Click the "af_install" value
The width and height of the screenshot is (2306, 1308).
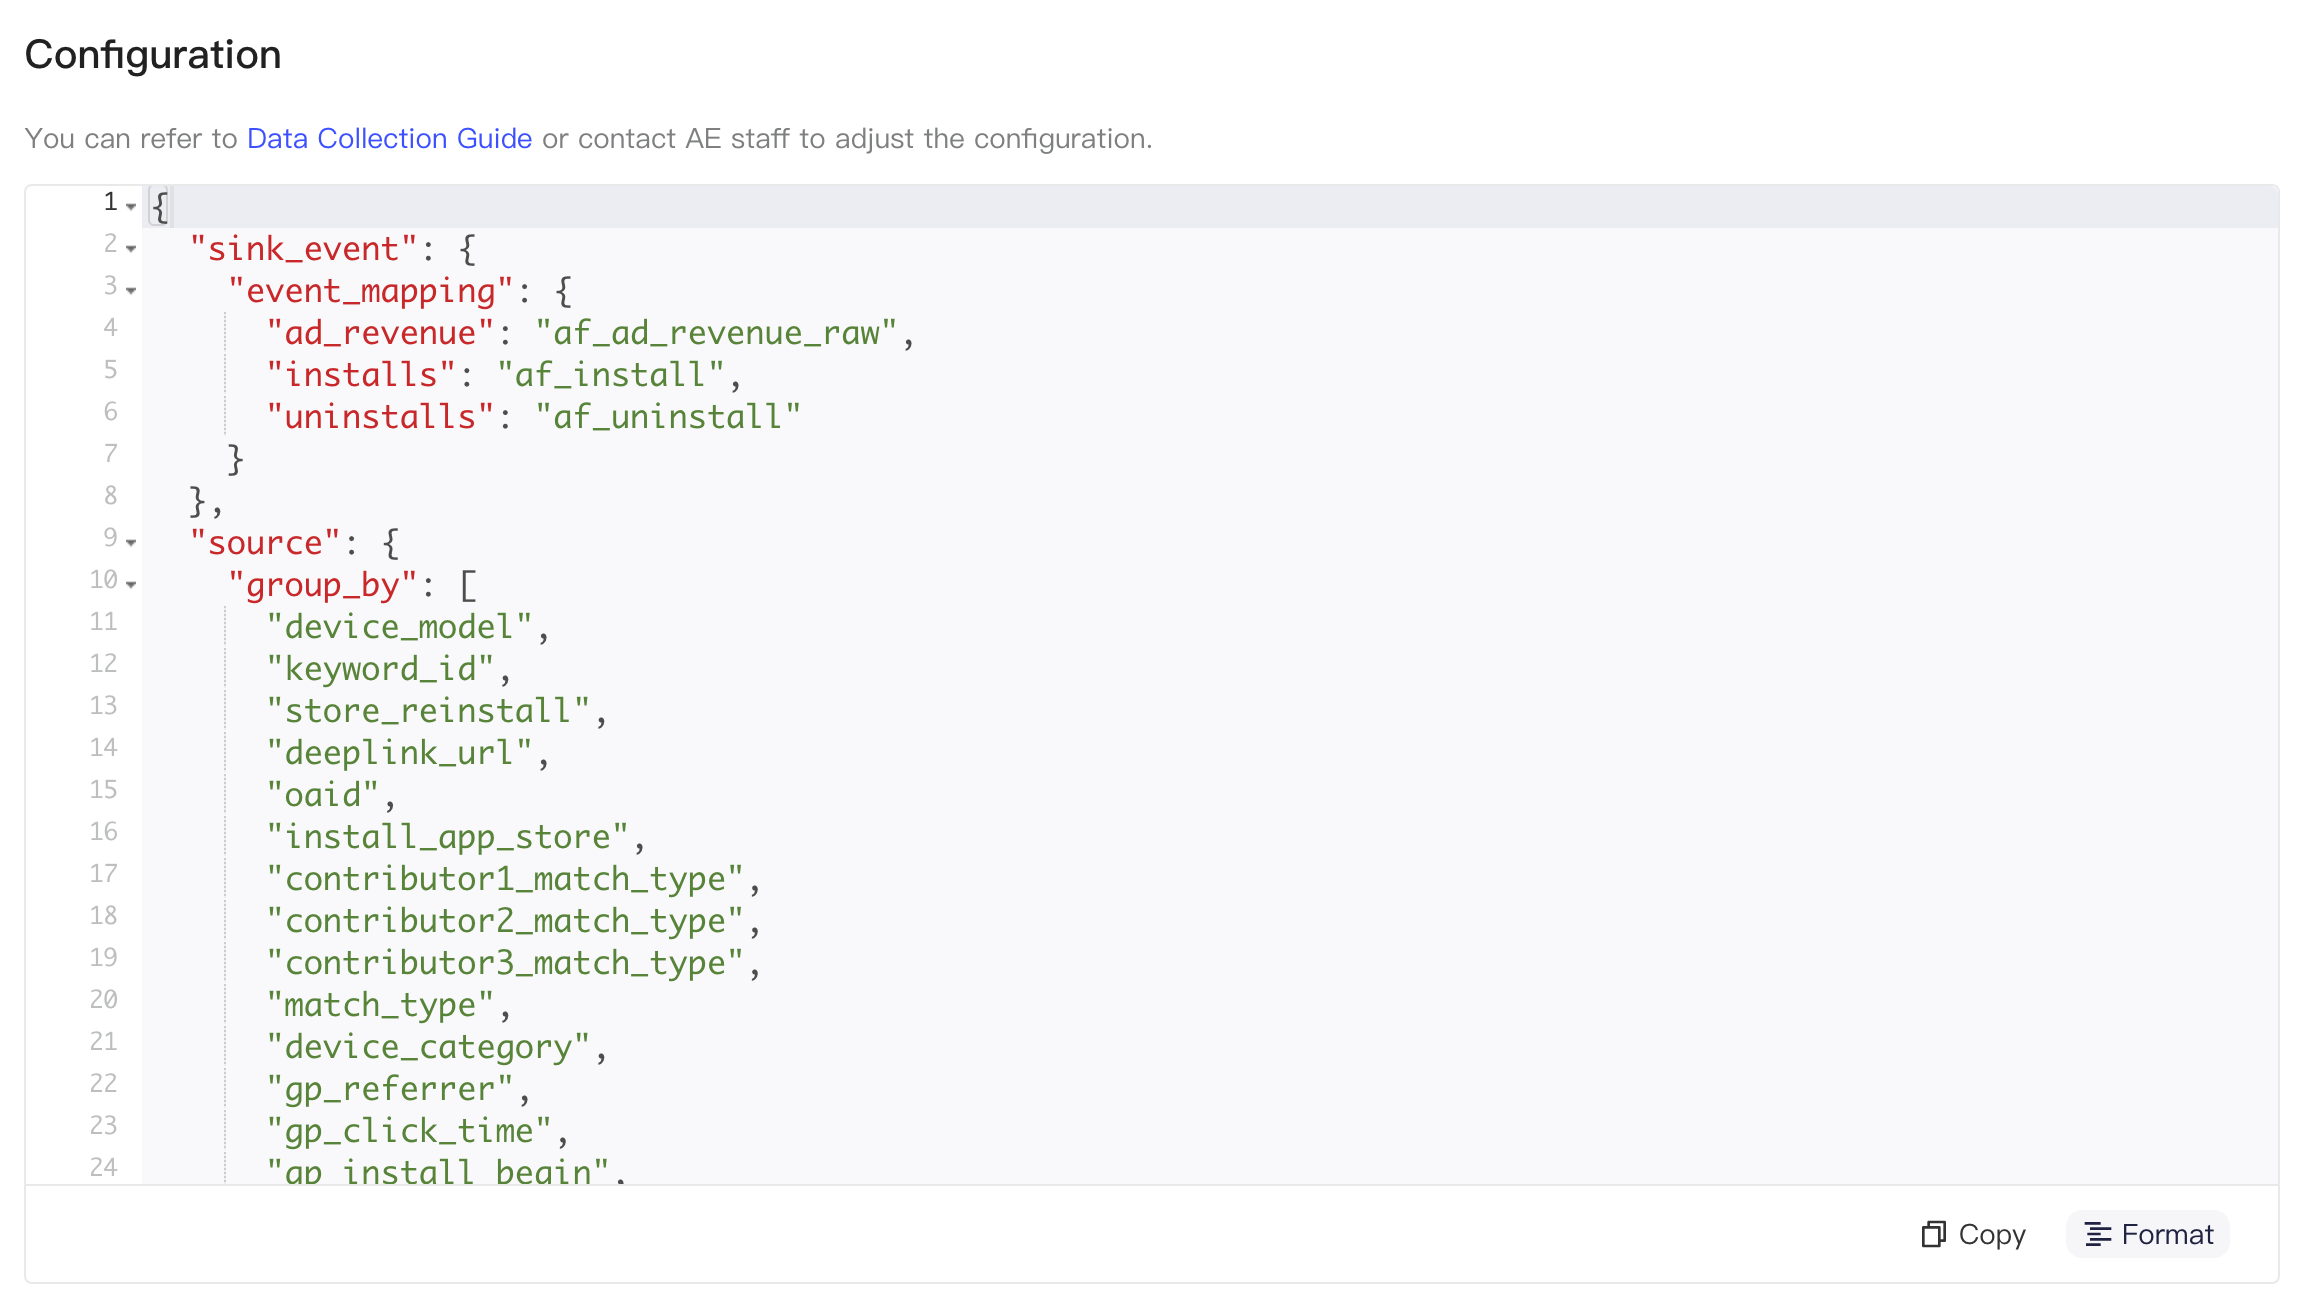point(611,374)
